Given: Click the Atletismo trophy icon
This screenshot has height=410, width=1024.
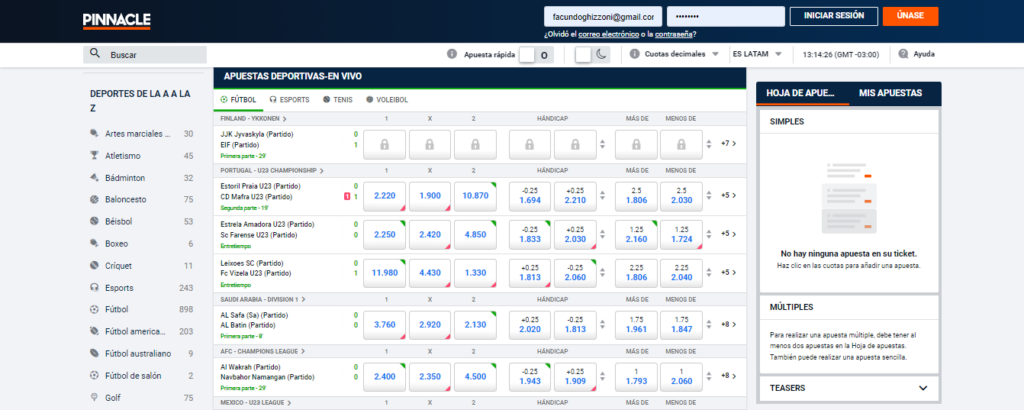Looking at the screenshot, I should [94, 155].
